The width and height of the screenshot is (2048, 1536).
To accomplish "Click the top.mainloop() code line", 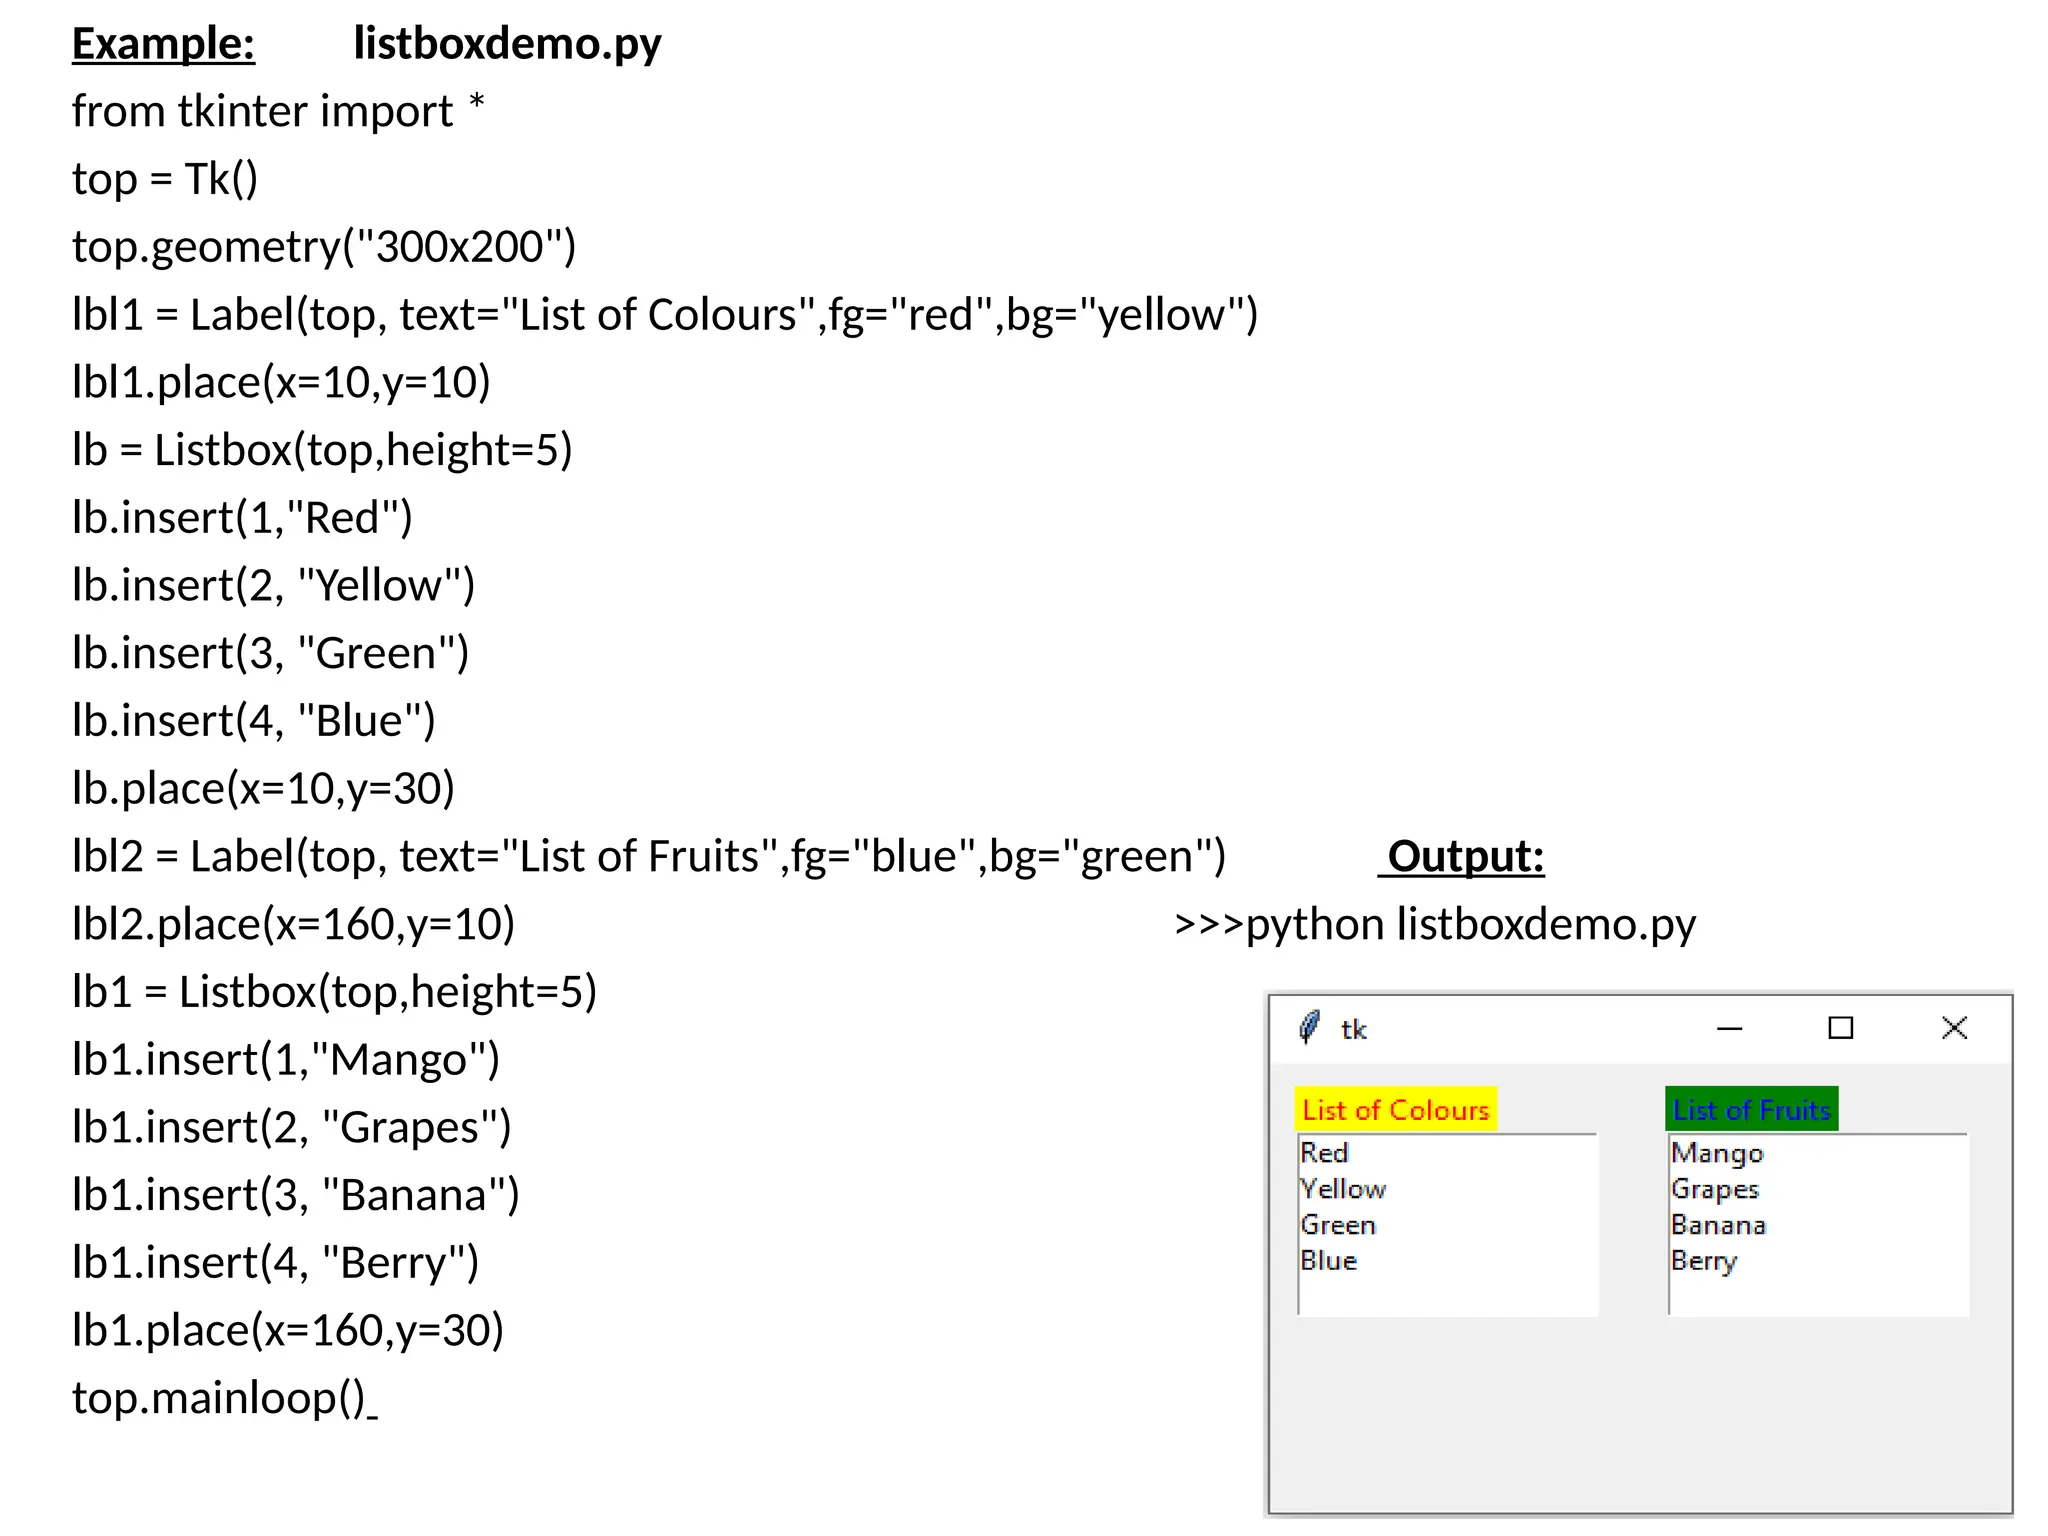I will pos(219,1398).
